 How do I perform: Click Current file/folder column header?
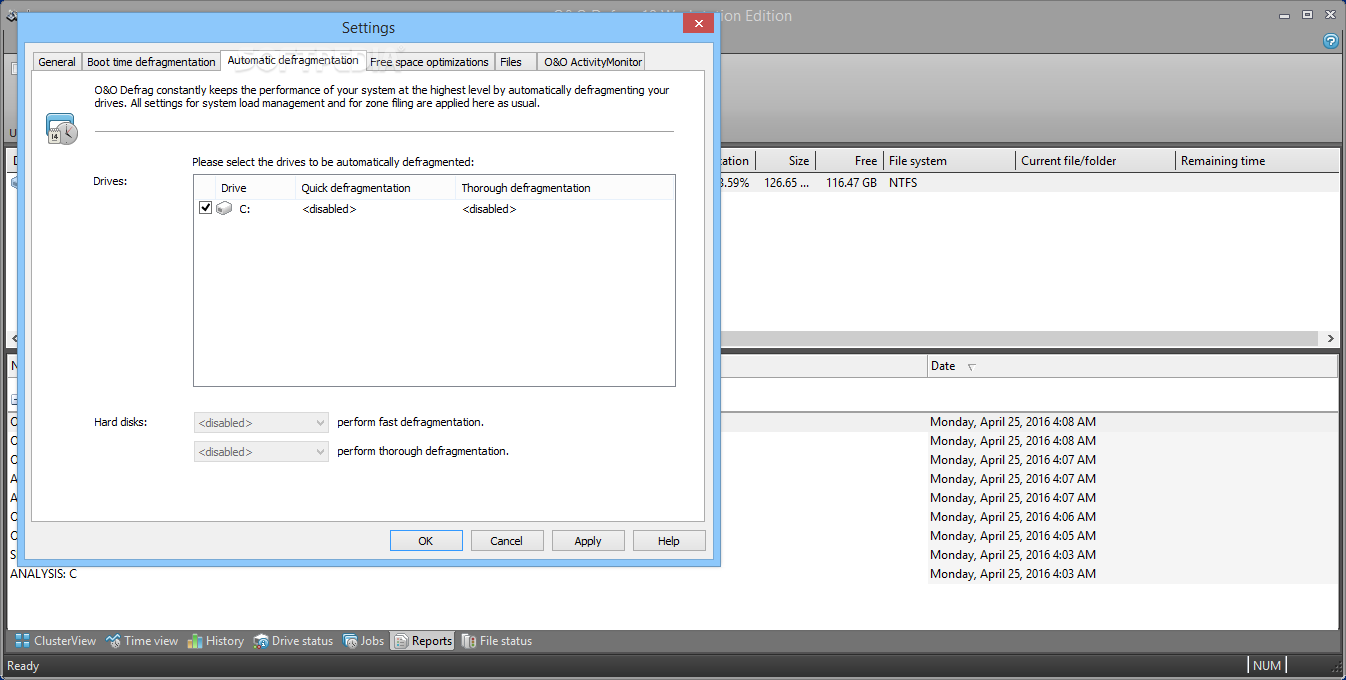(x=1096, y=161)
